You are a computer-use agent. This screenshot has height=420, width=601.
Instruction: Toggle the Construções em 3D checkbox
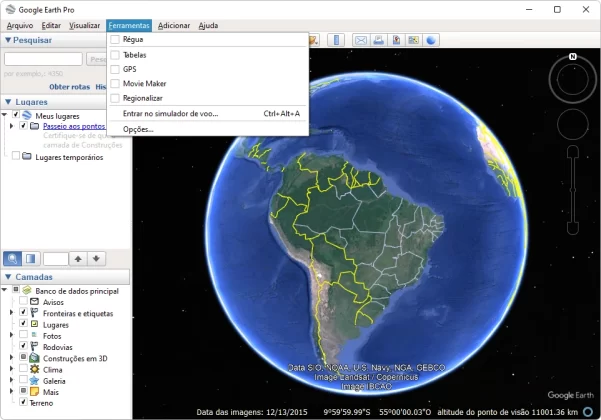(23, 357)
